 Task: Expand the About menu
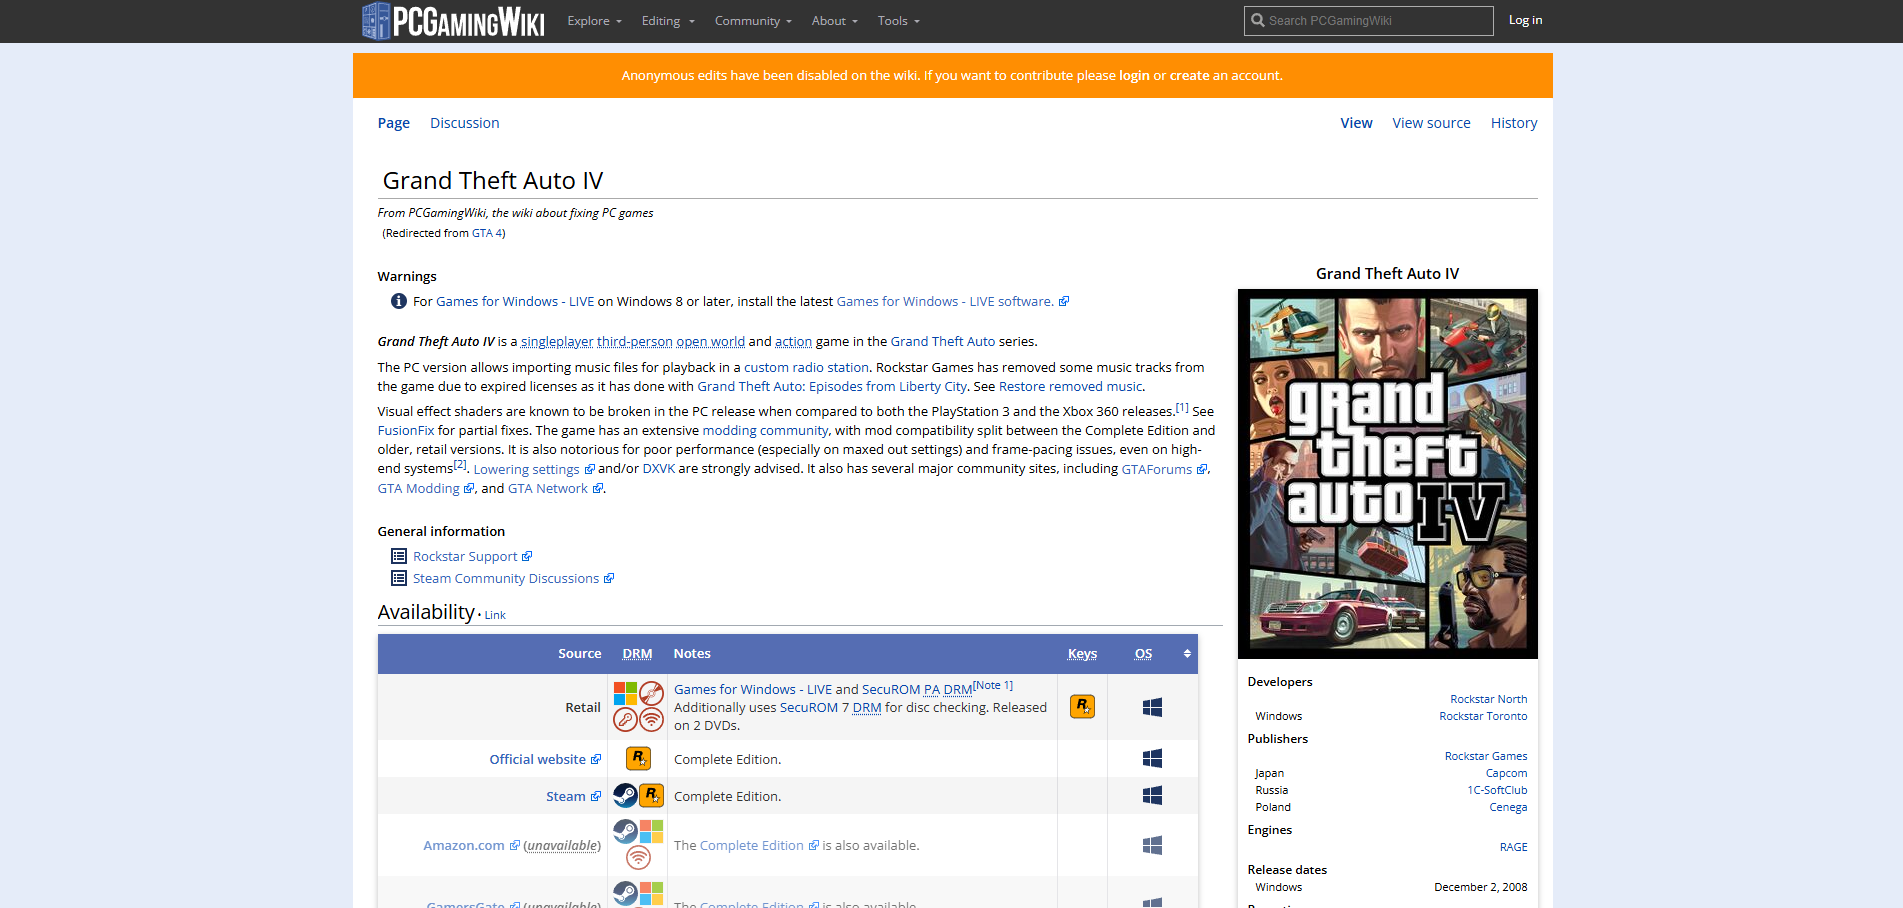tap(834, 21)
